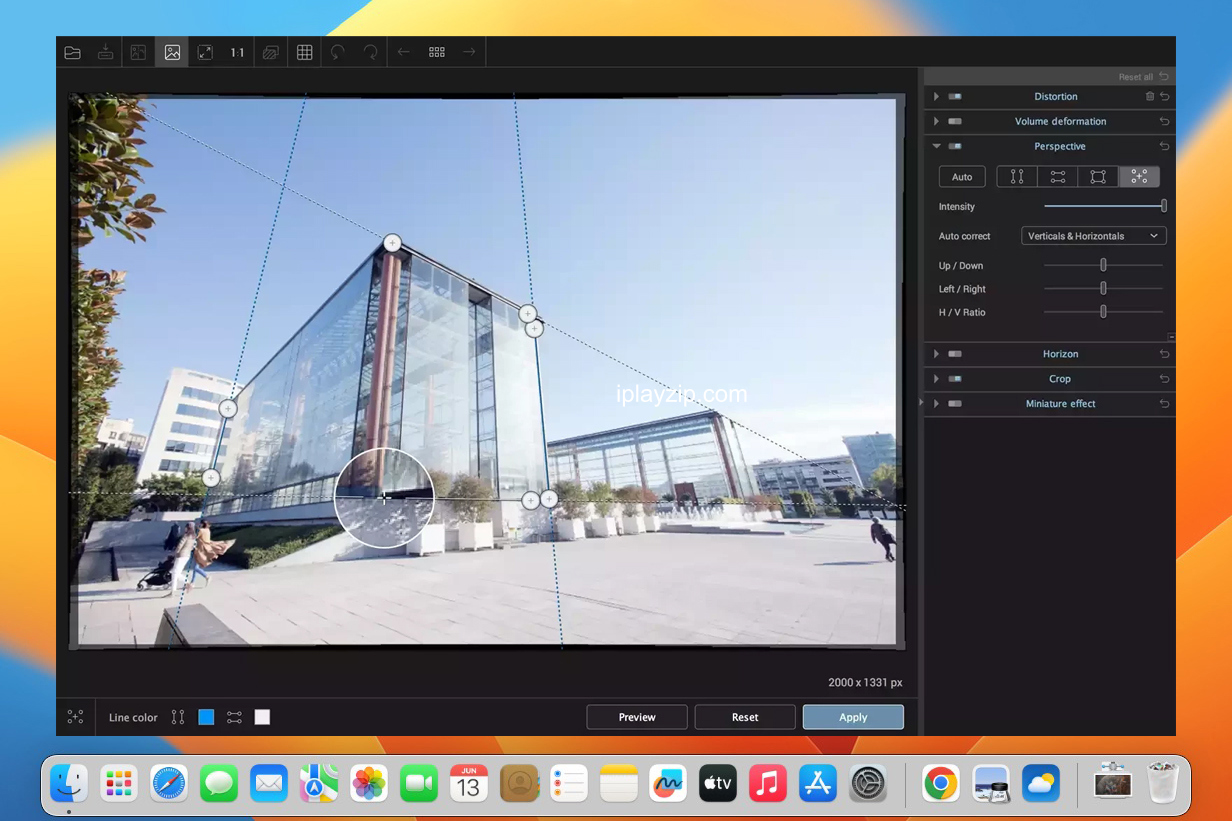Reset the Perspective settings
The width and height of the screenshot is (1232, 821).
point(1164,147)
